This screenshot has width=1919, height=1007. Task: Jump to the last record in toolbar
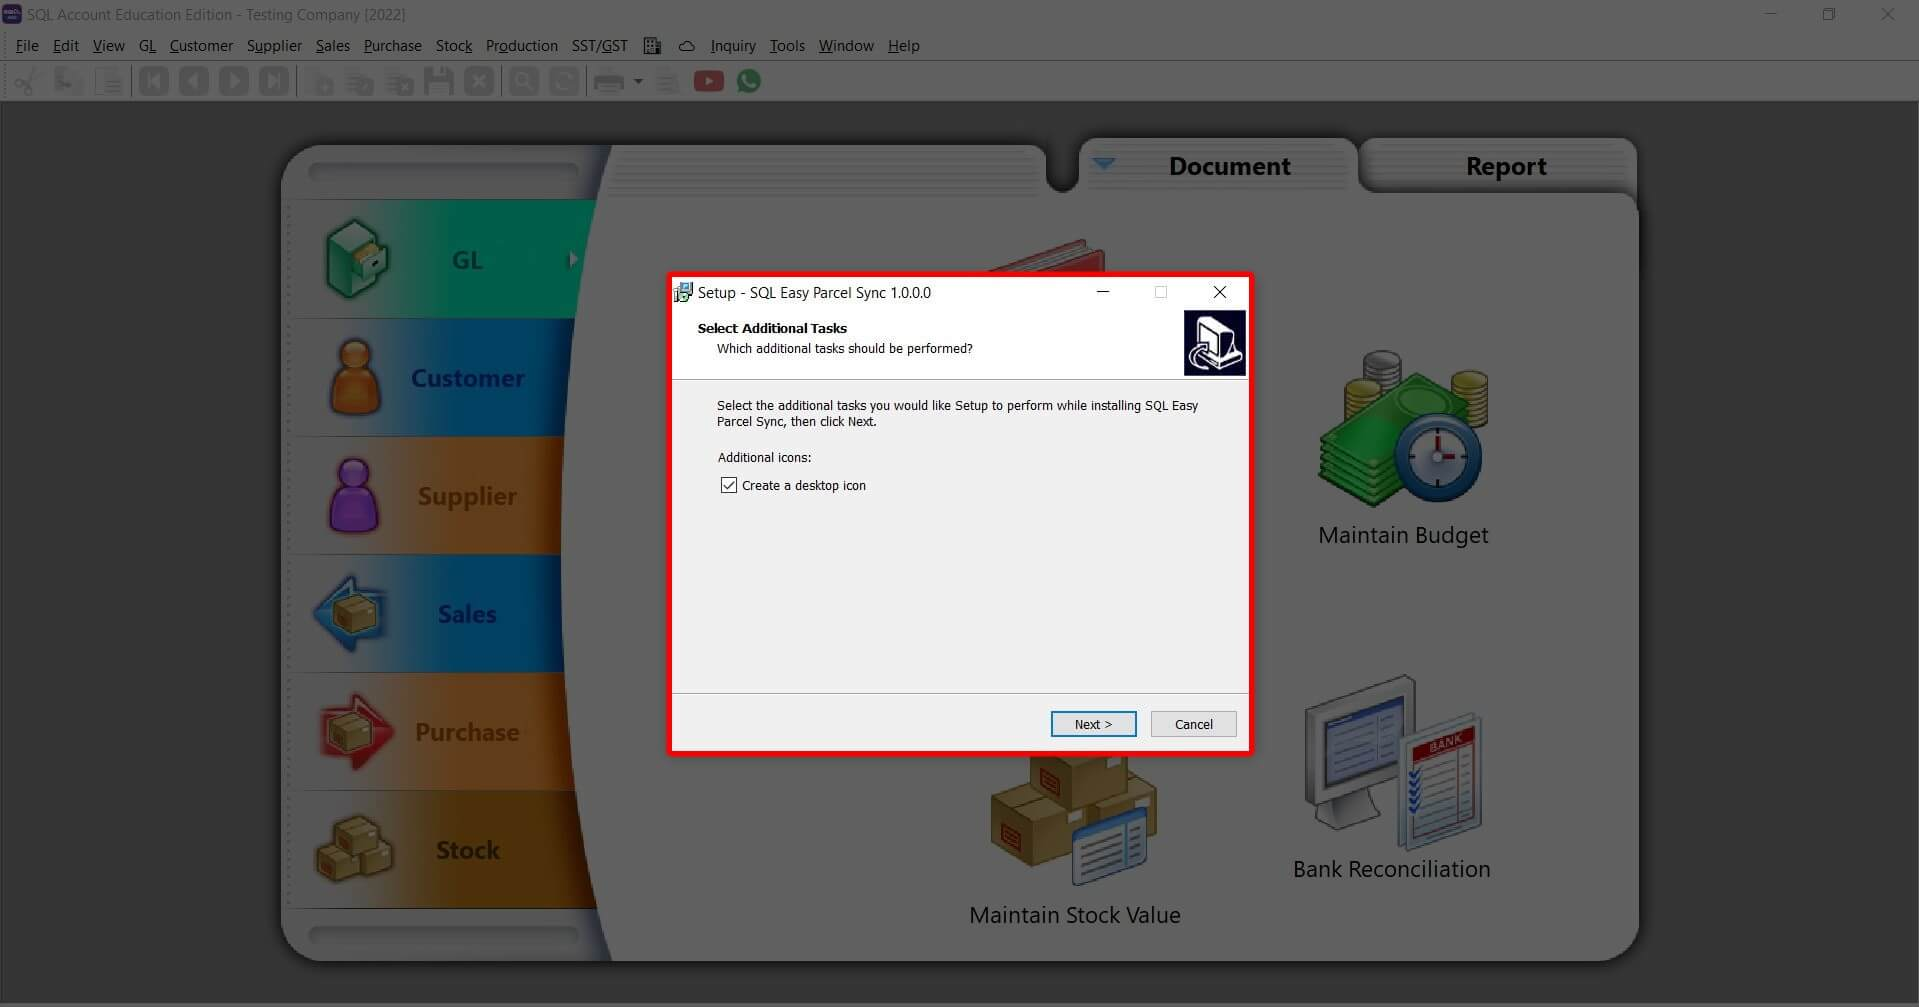point(274,82)
